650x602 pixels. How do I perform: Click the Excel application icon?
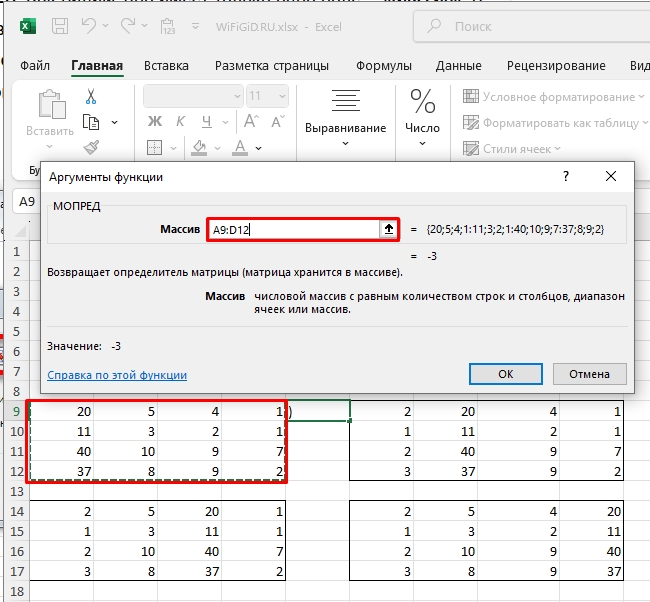[28, 27]
